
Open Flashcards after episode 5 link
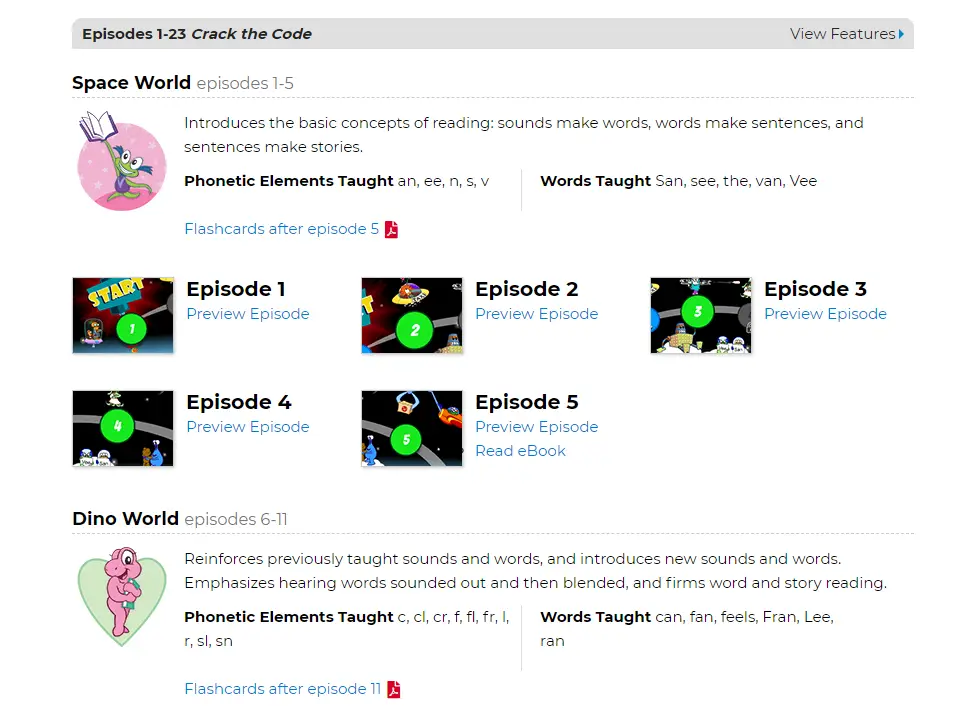(282, 229)
